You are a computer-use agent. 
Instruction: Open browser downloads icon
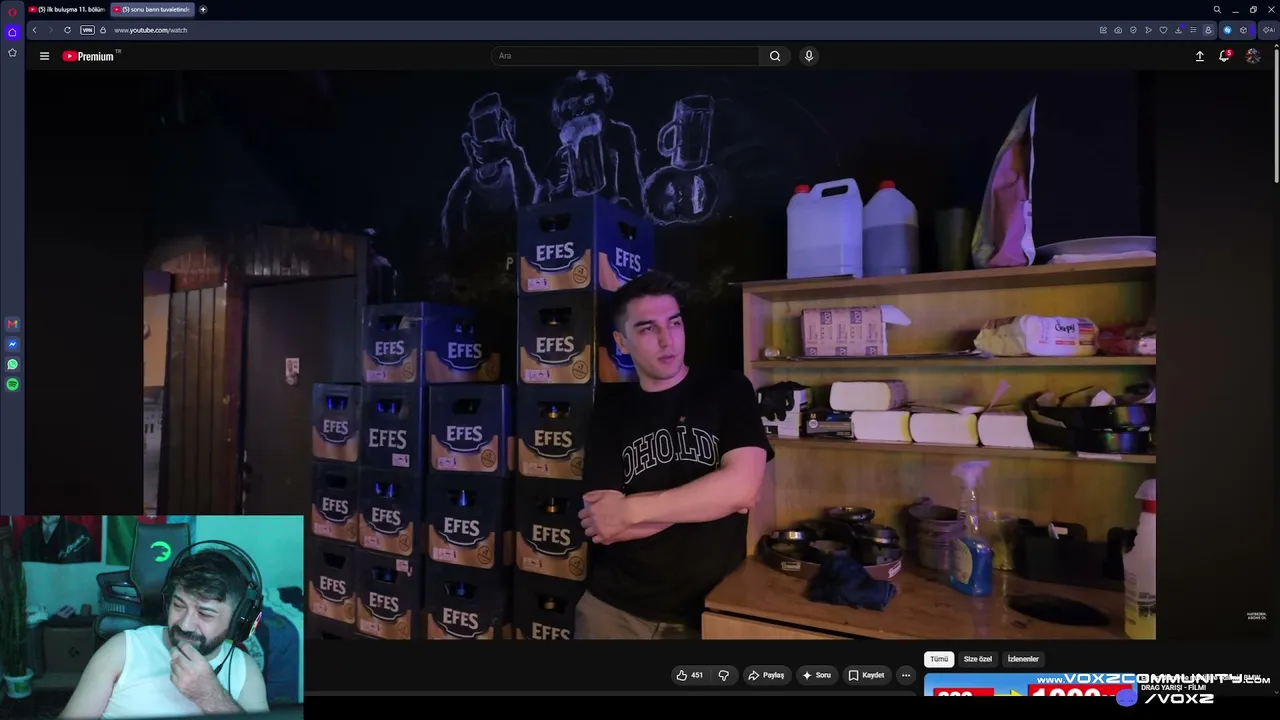(1178, 30)
